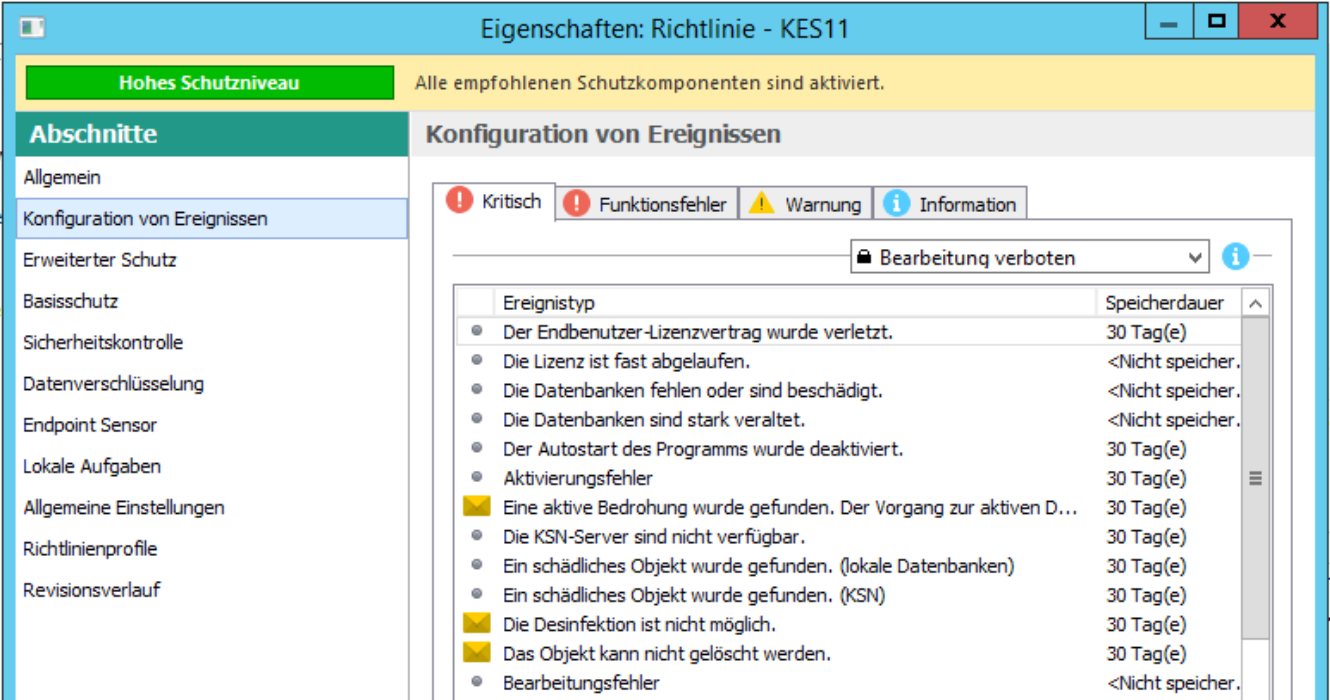Image resolution: width=1330 pixels, height=700 pixels.
Task: Click '<Nicht speicher.' value of Bearbeitungsfehler row
Action: point(1173,683)
